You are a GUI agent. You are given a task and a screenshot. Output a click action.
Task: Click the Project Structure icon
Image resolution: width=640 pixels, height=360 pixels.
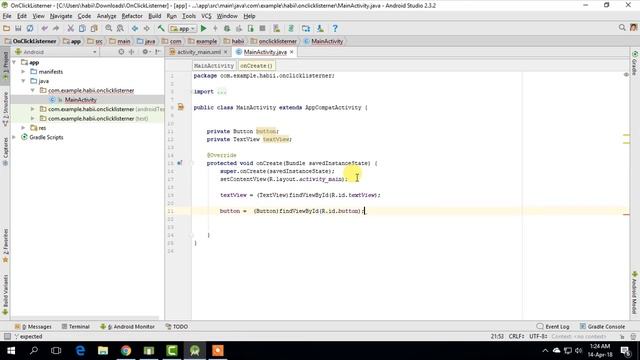tap(306, 29)
